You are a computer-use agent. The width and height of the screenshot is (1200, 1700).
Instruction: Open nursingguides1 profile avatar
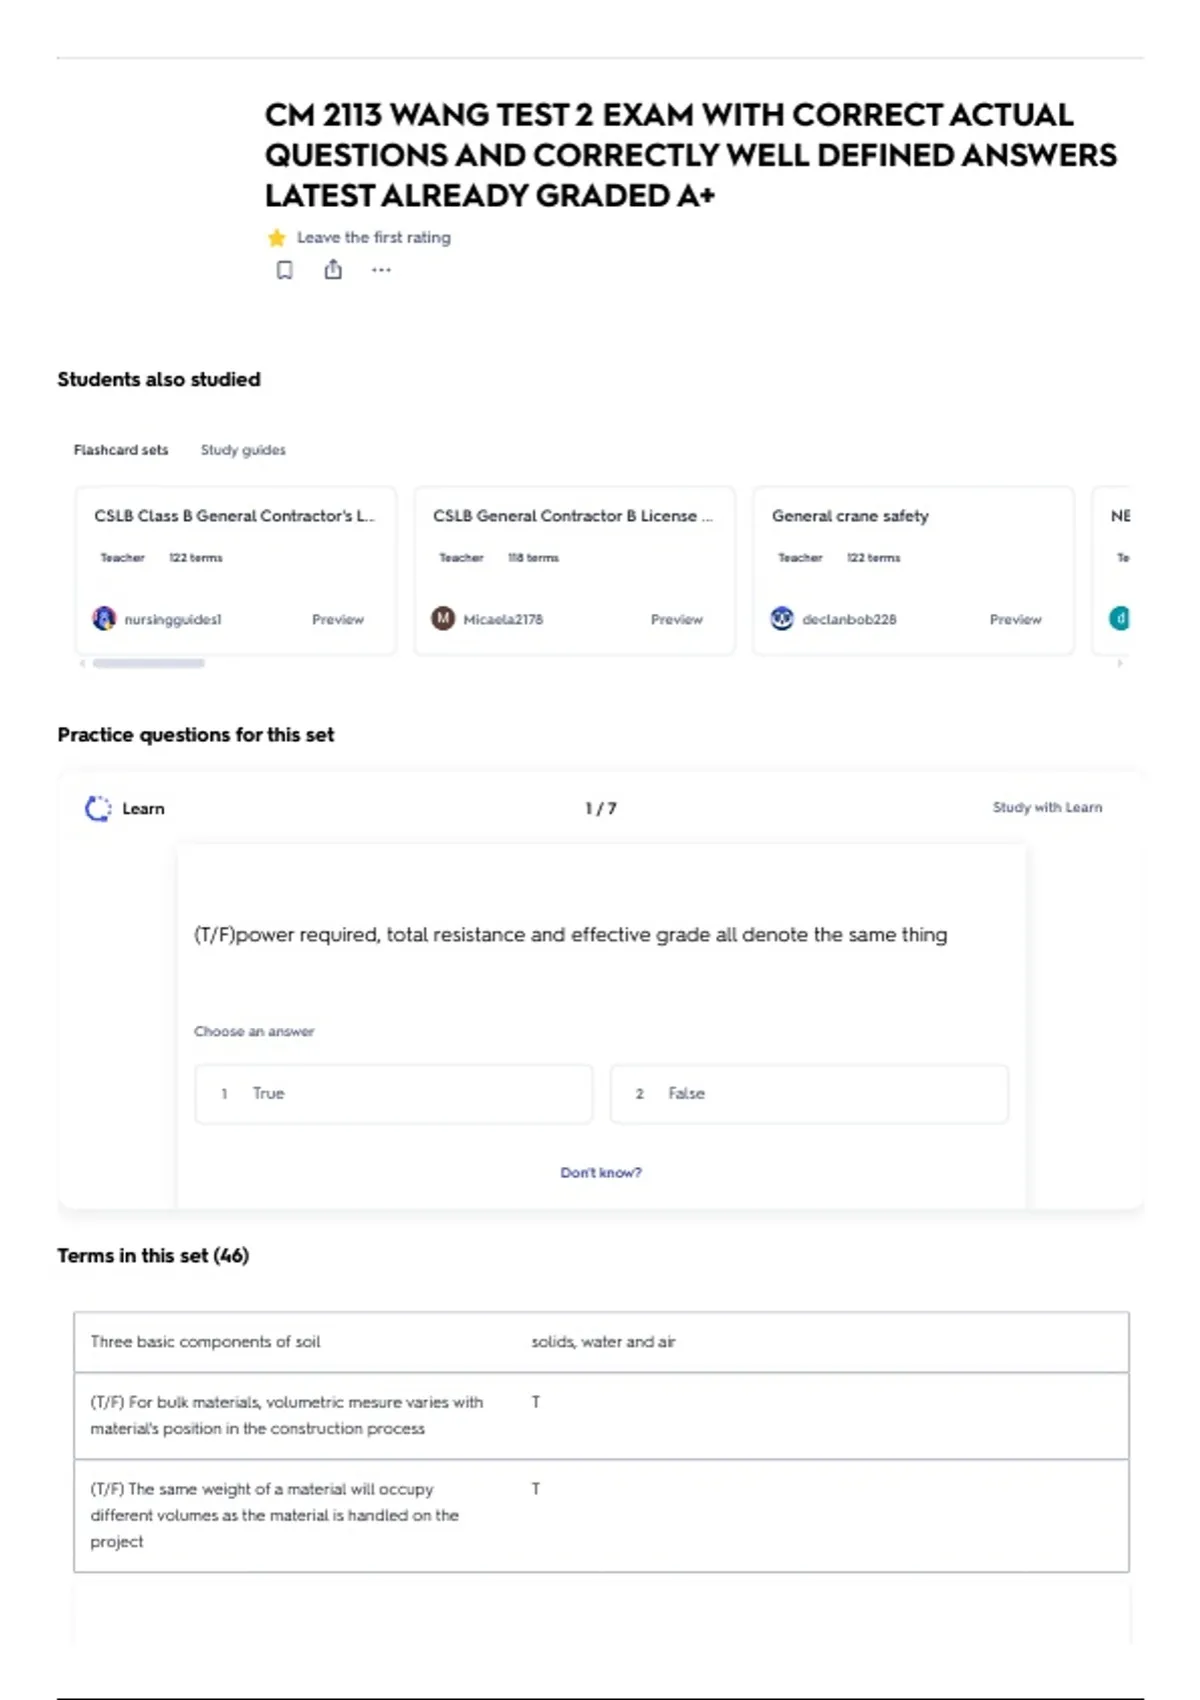click(104, 619)
